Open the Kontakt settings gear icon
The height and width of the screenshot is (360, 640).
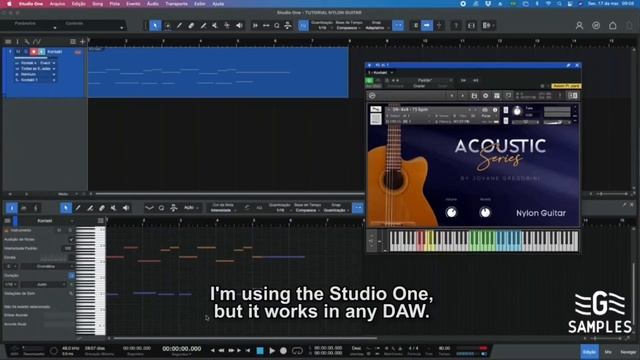485,96
